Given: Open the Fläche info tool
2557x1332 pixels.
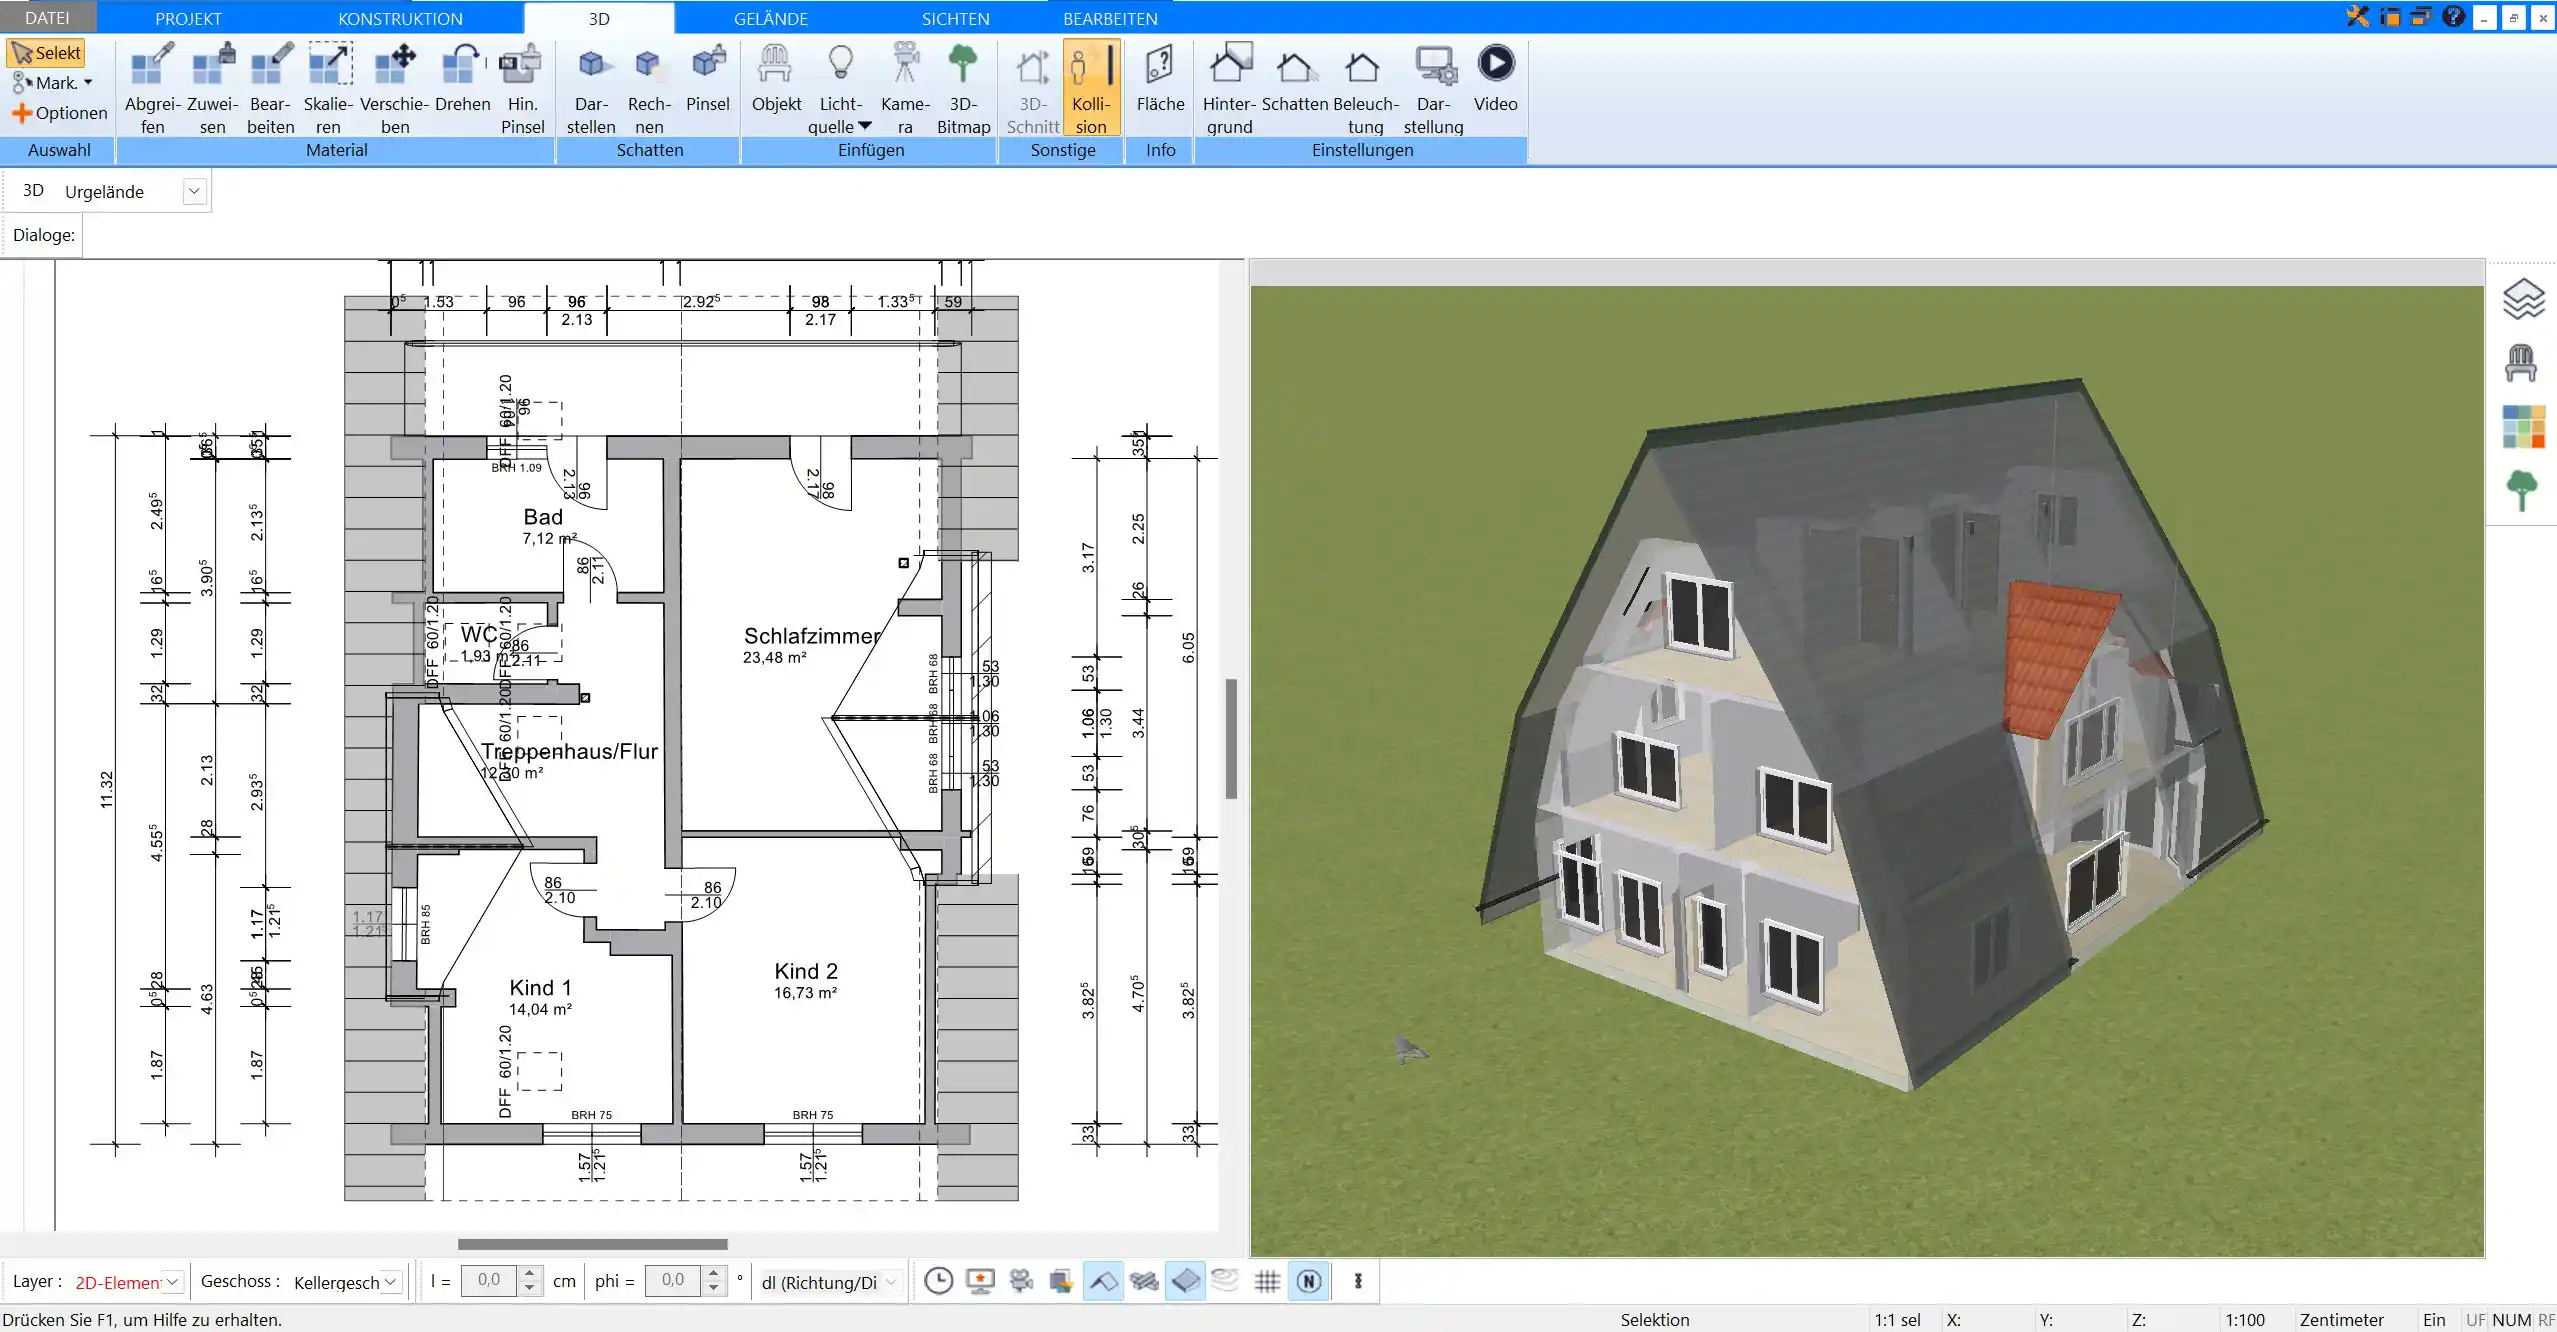Looking at the screenshot, I should [x=1160, y=78].
